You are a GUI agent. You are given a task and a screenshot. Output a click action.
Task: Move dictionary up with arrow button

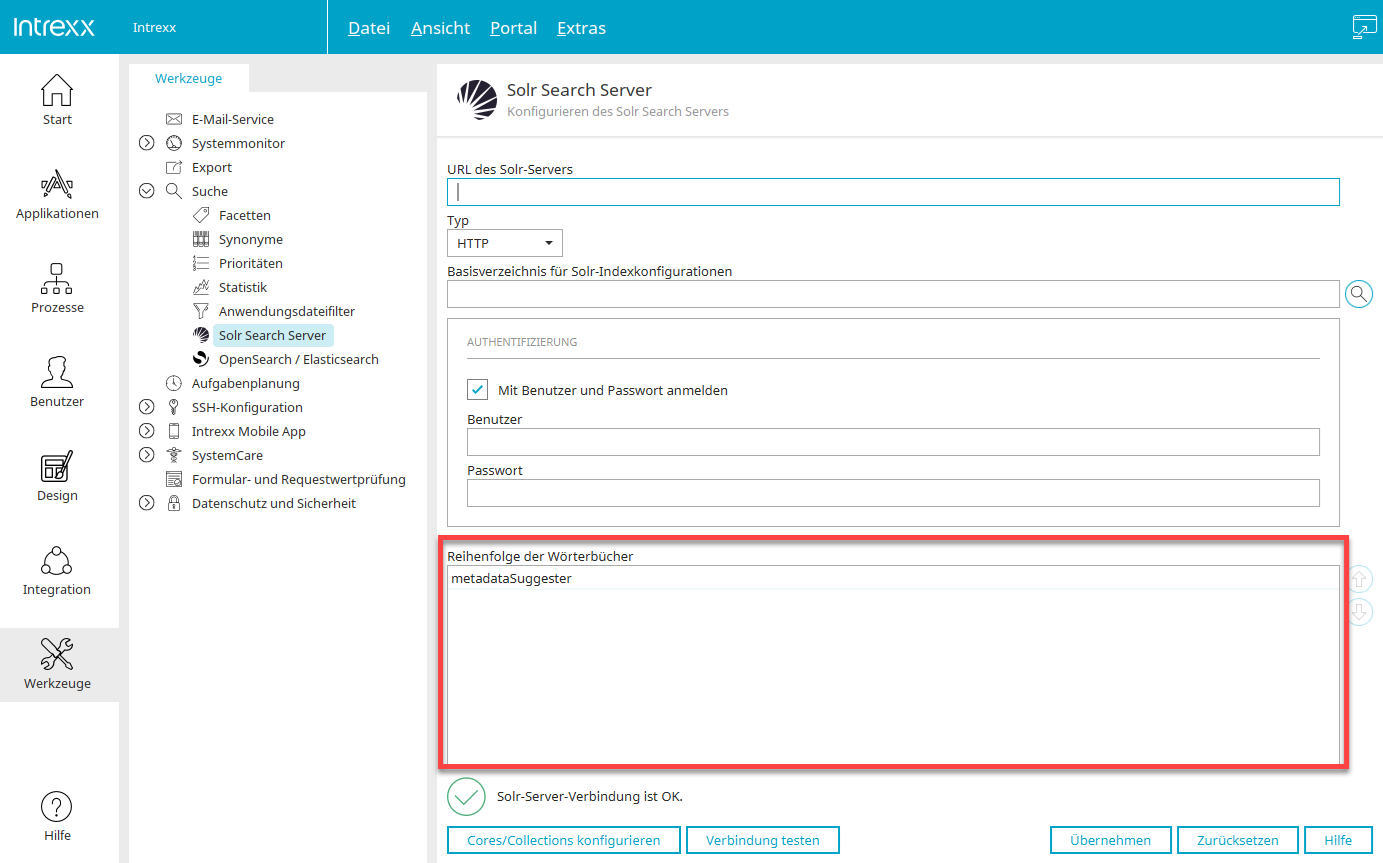[1359, 579]
